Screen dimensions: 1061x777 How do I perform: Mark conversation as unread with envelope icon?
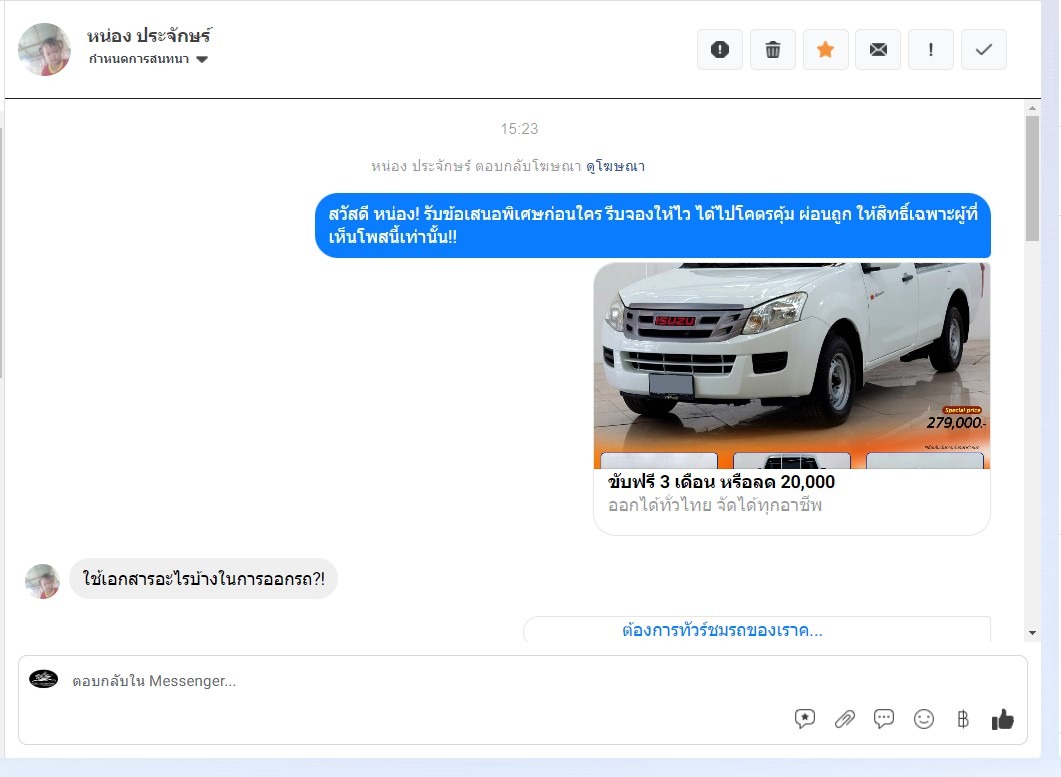[x=878, y=50]
